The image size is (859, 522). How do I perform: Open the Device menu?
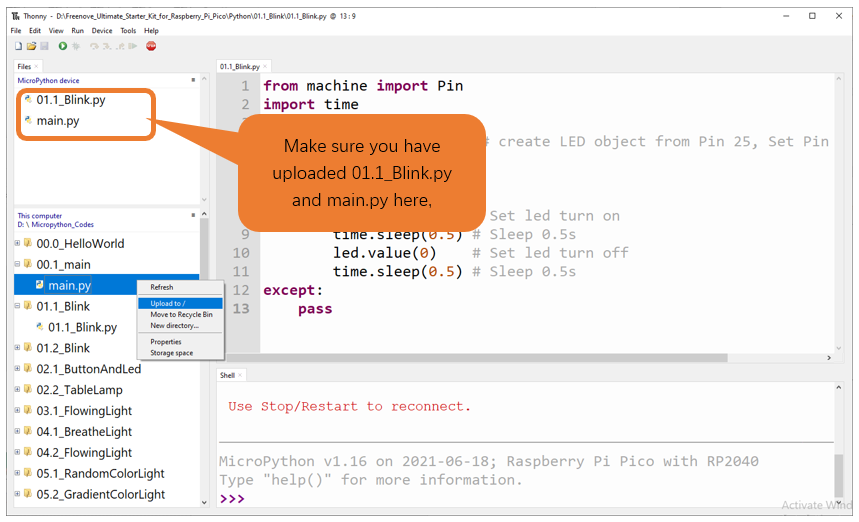pos(102,31)
